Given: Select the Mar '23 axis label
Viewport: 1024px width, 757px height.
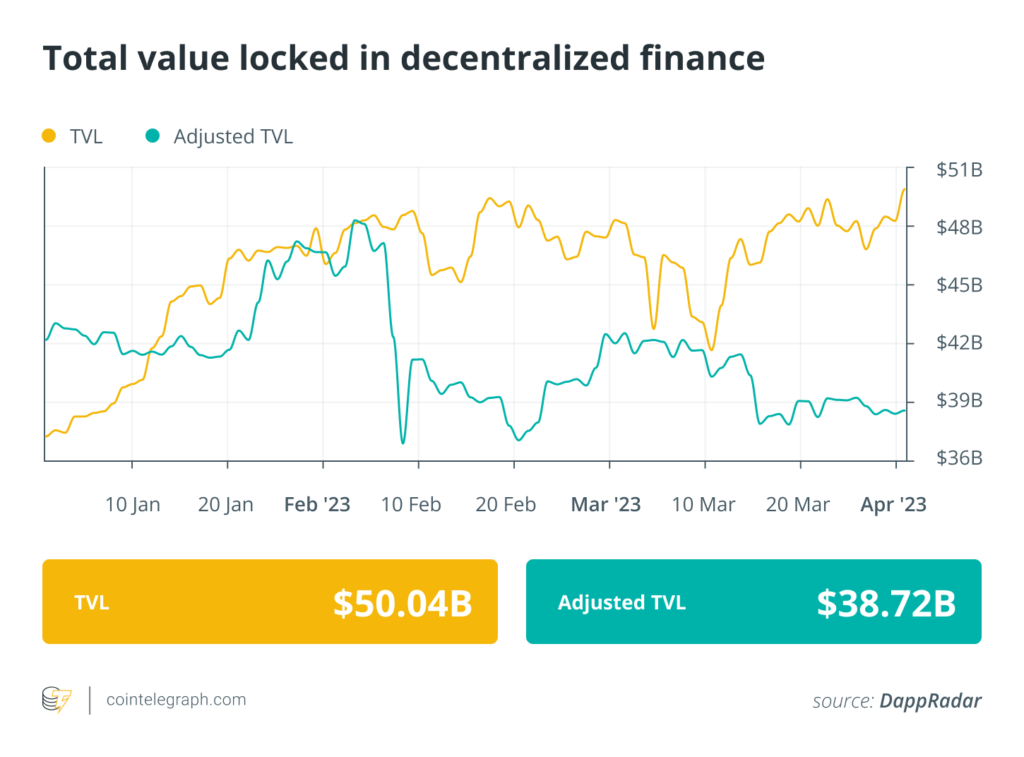Looking at the screenshot, I should click(605, 505).
